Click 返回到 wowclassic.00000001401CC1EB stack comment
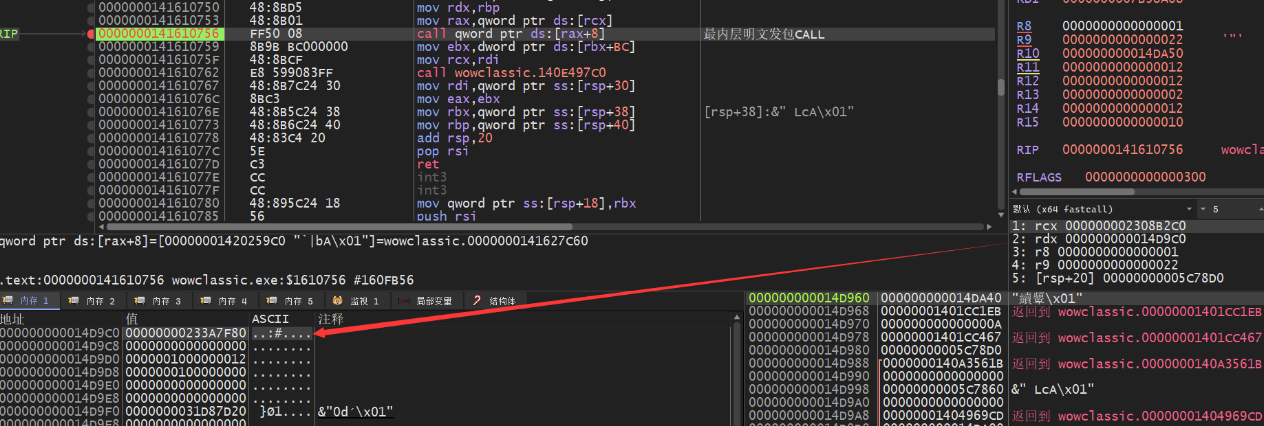This screenshot has height=426, width=1264. [x=1138, y=312]
